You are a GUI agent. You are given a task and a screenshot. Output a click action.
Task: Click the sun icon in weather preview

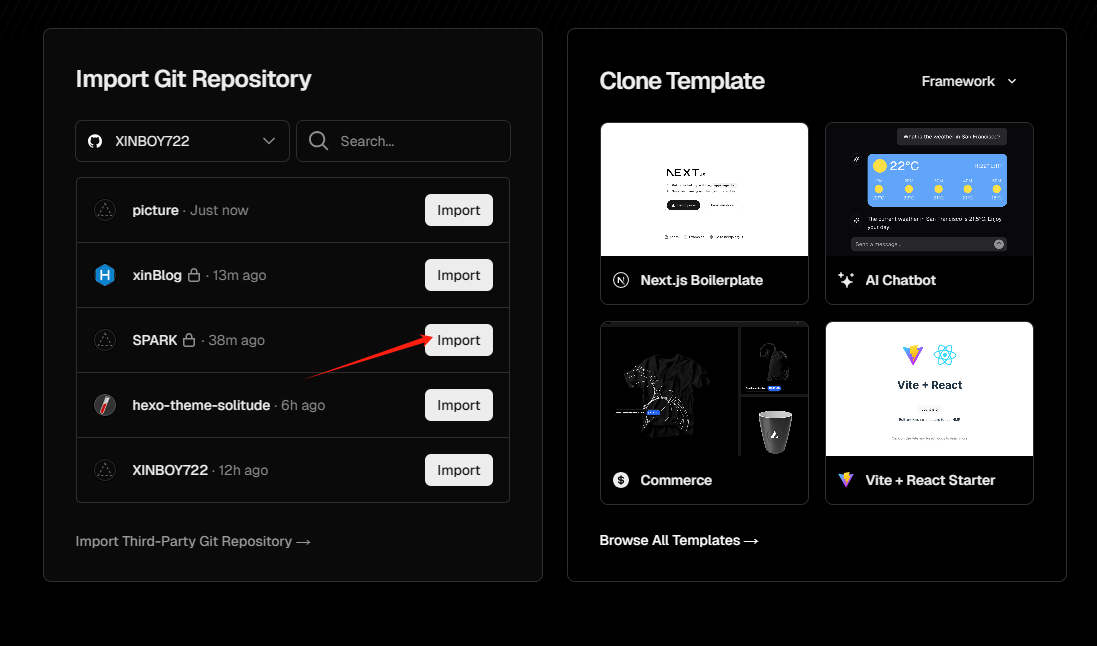879,166
